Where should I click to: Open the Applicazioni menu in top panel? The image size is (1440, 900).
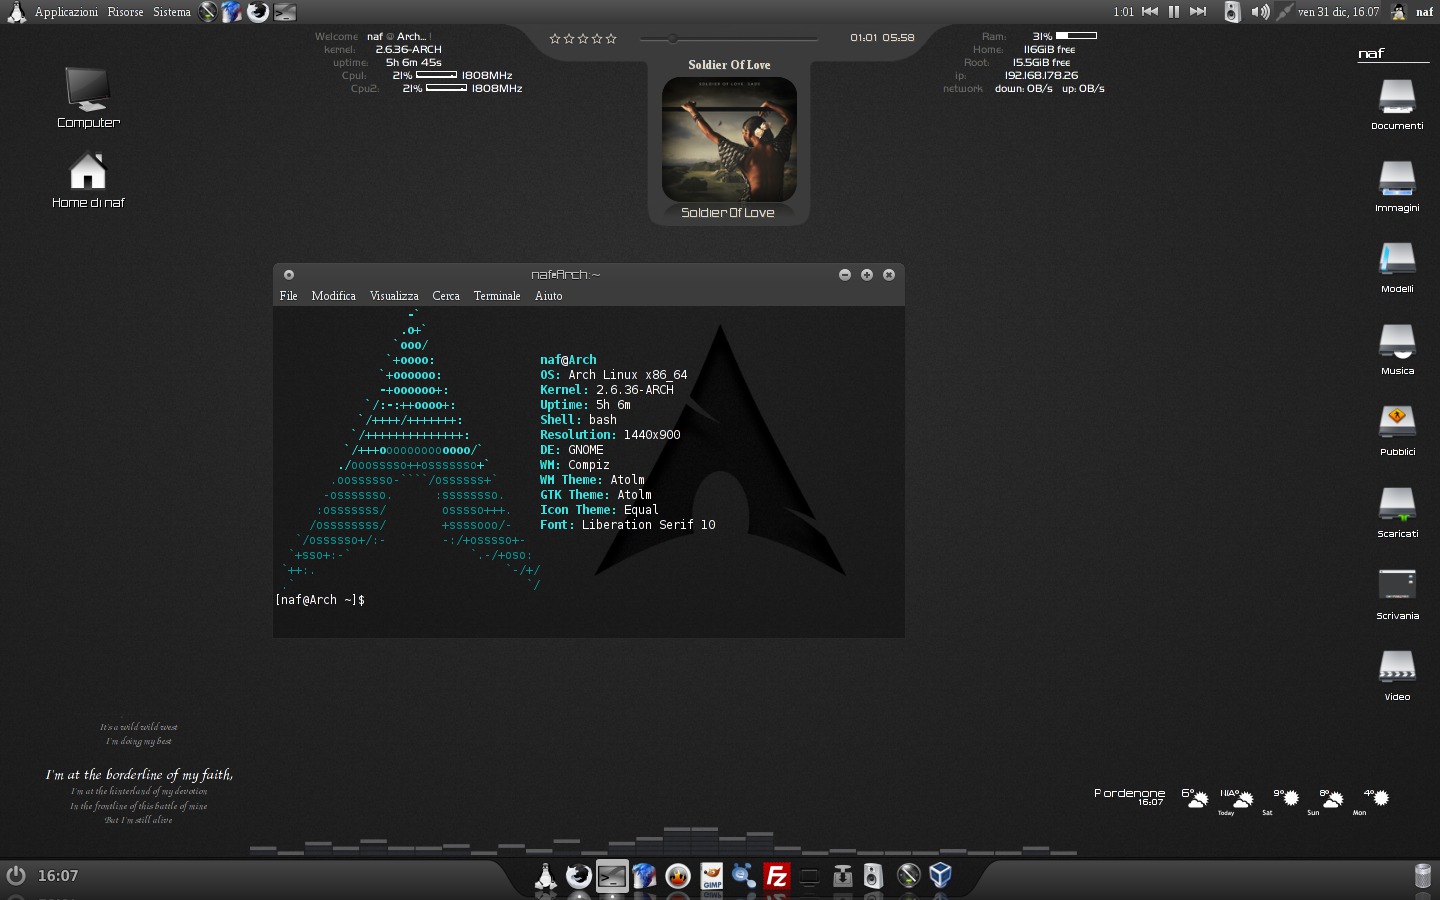(x=66, y=12)
